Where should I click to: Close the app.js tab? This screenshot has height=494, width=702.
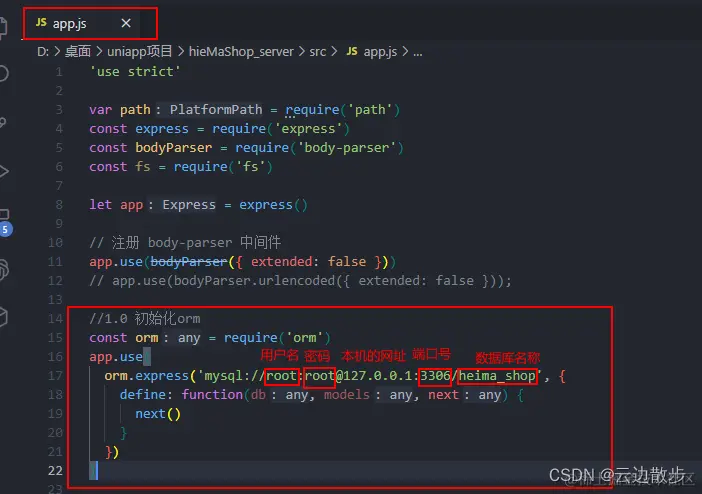pyautogui.click(x=126, y=23)
